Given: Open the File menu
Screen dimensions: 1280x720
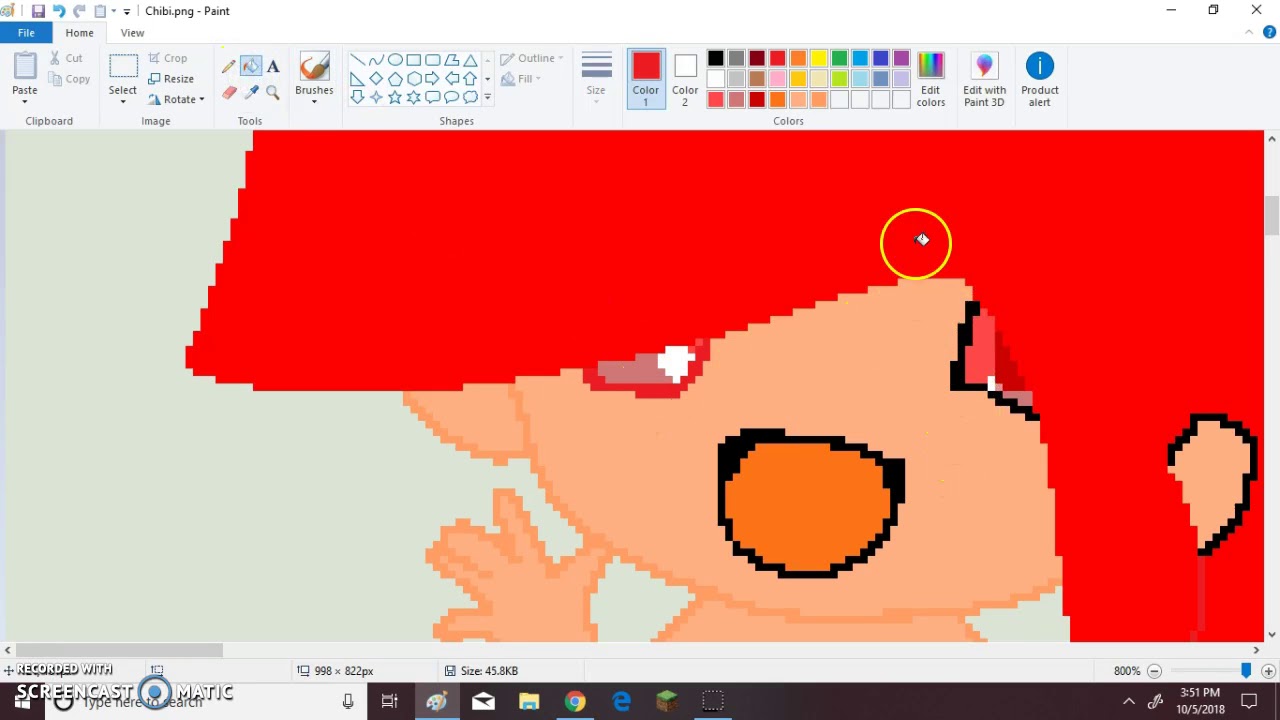Looking at the screenshot, I should [x=26, y=33].
